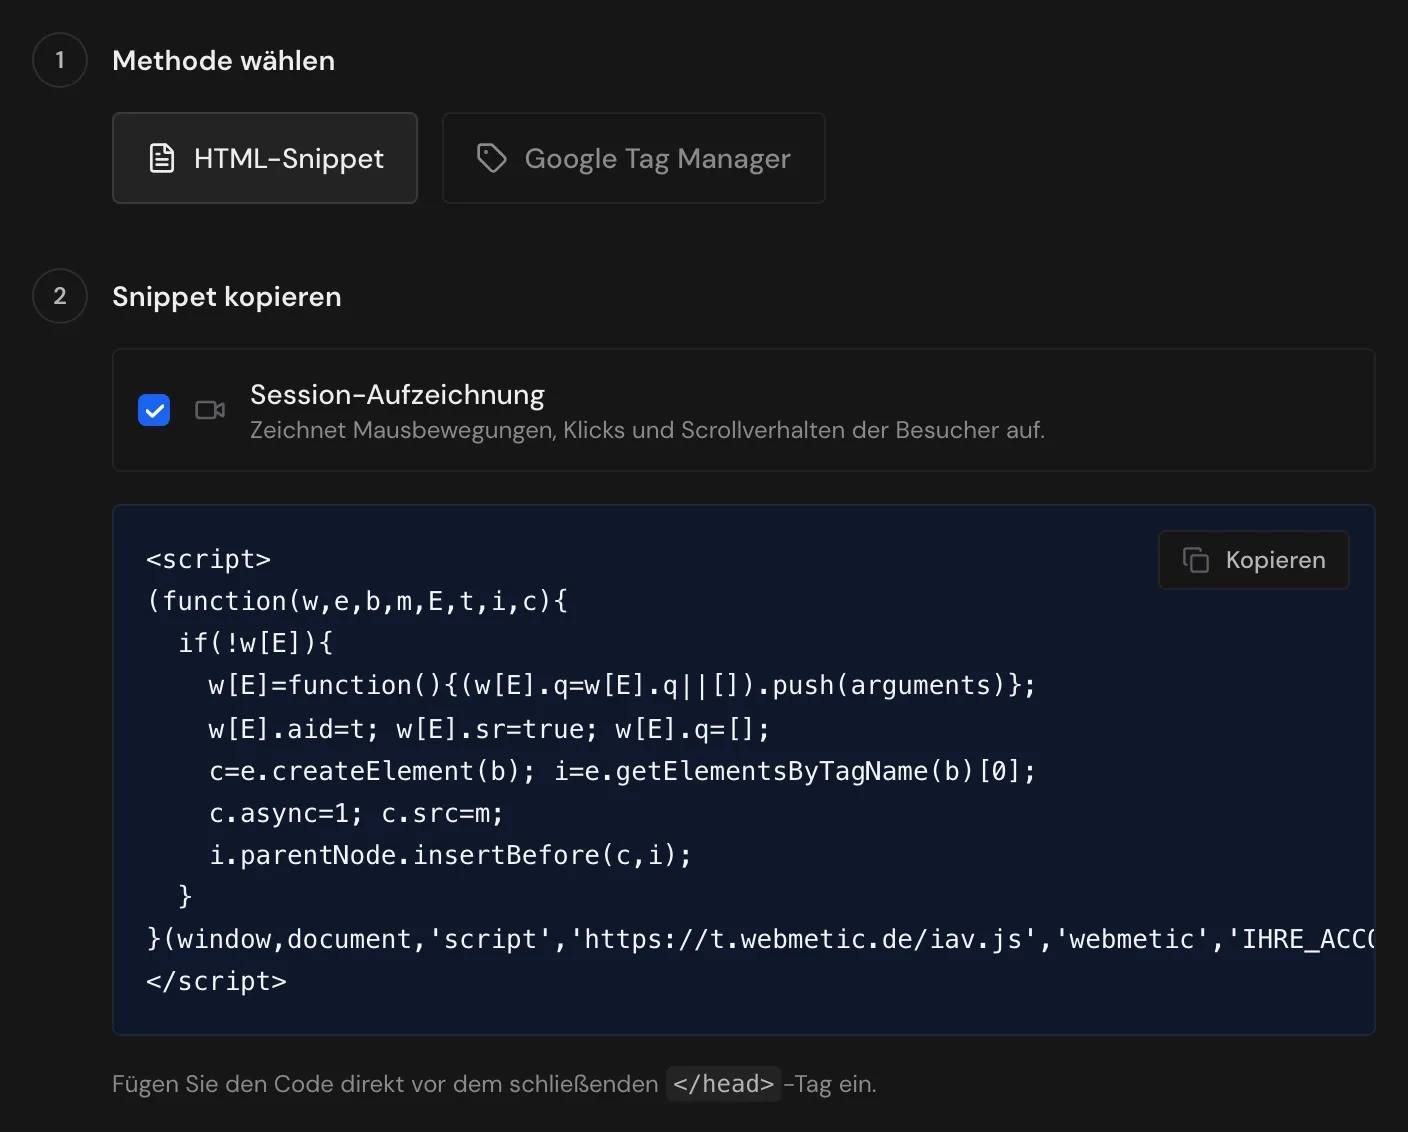Uncheck the Session-Aufzeichnung checkbox
Screen dimensions: 1408x1132
pyautogui.click(x=154, y=410)
